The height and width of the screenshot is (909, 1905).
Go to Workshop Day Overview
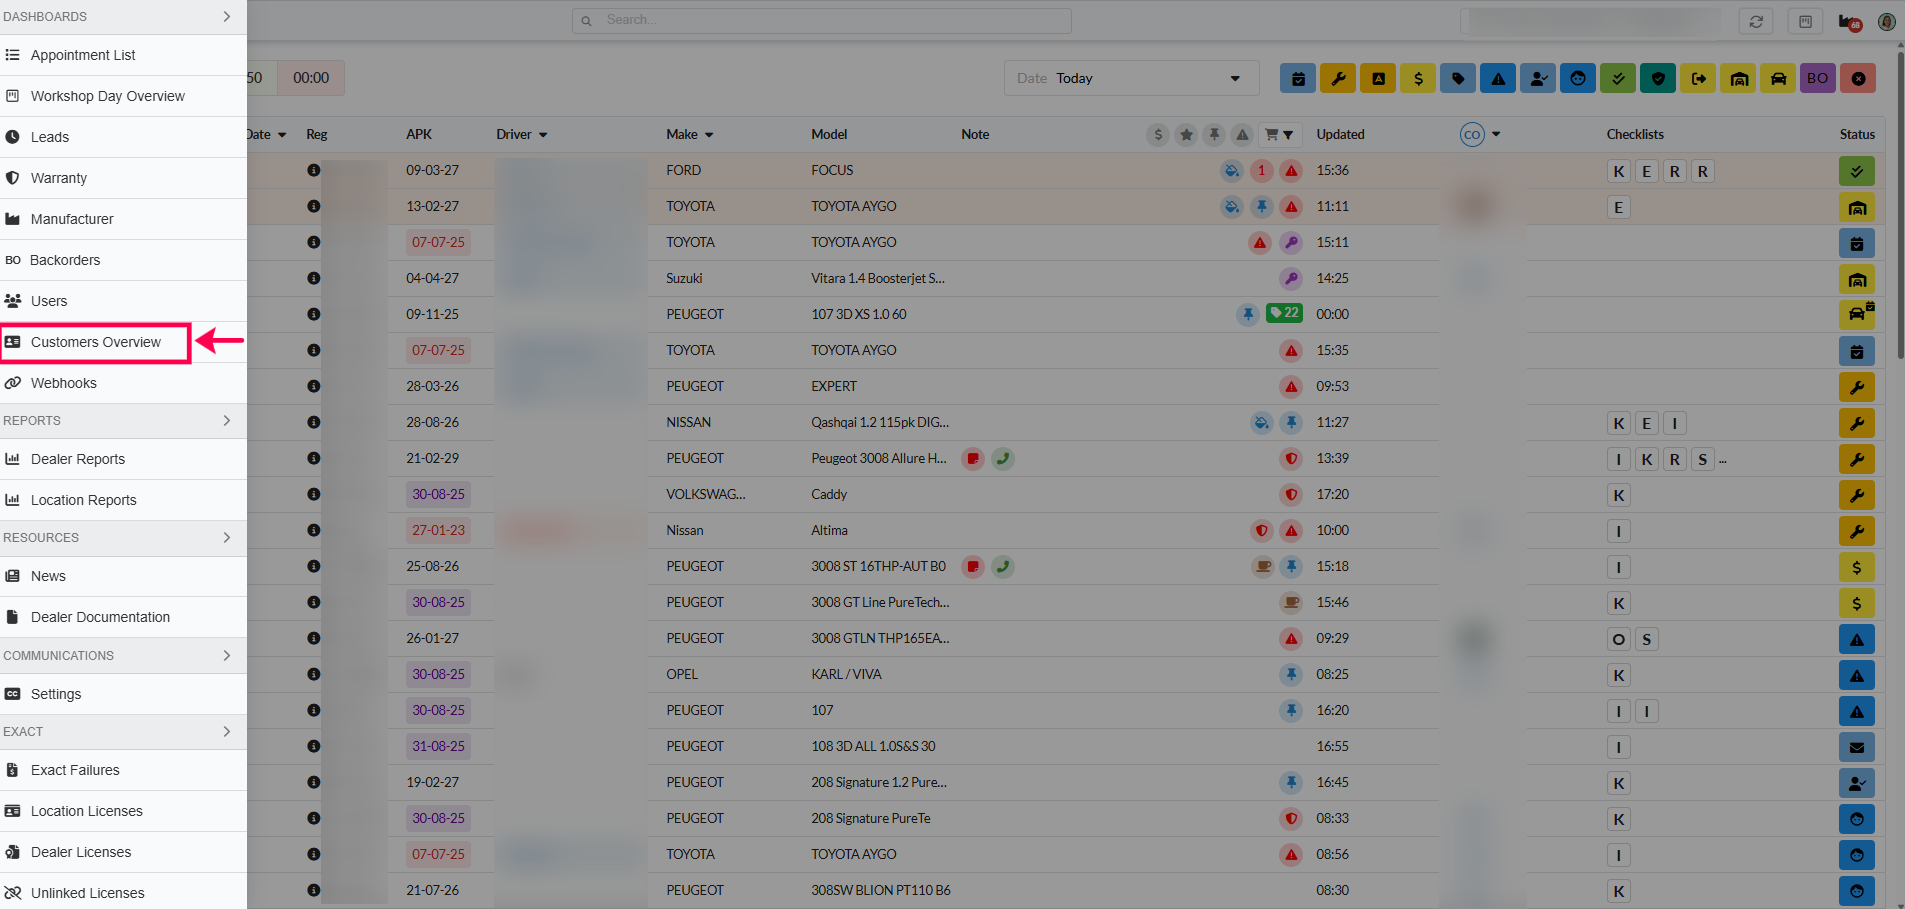[107, 96]
